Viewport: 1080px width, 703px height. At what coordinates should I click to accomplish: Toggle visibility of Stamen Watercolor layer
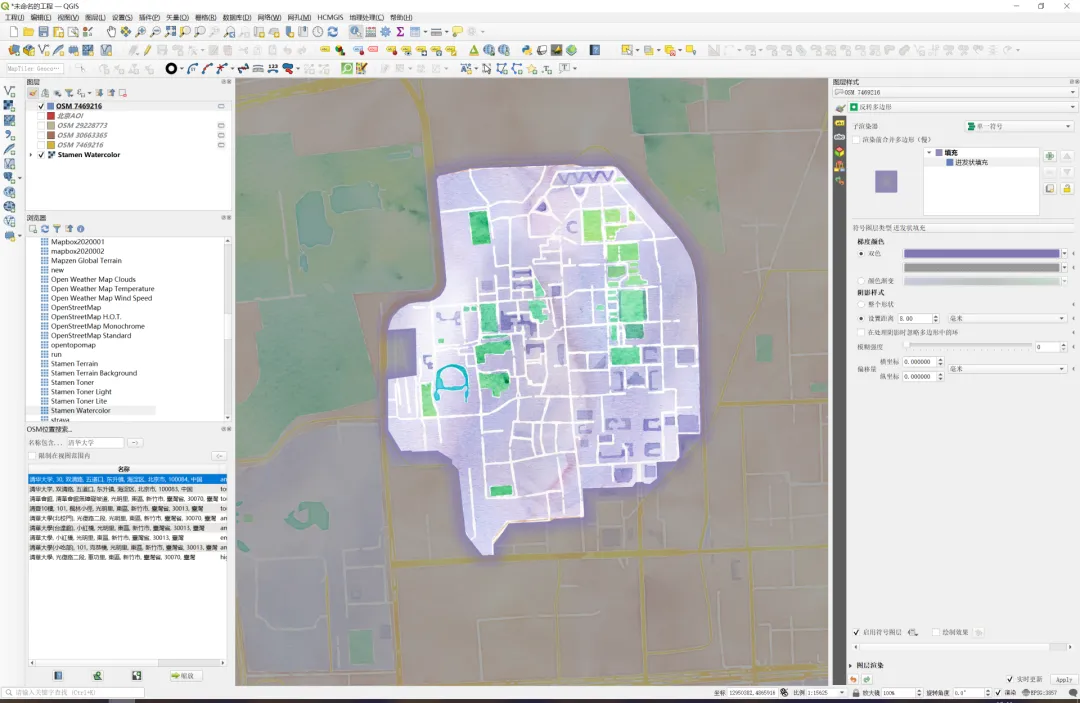(41, 155)
